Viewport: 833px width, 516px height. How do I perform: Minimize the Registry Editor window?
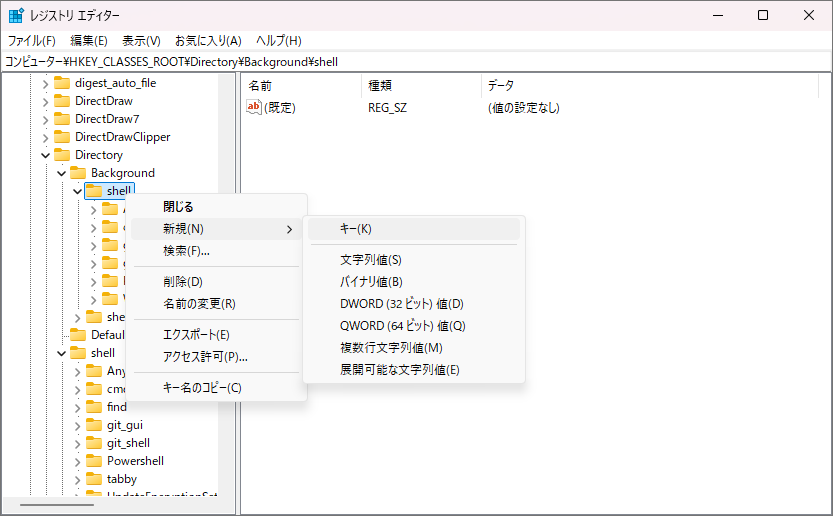click(x=718, y=15)
